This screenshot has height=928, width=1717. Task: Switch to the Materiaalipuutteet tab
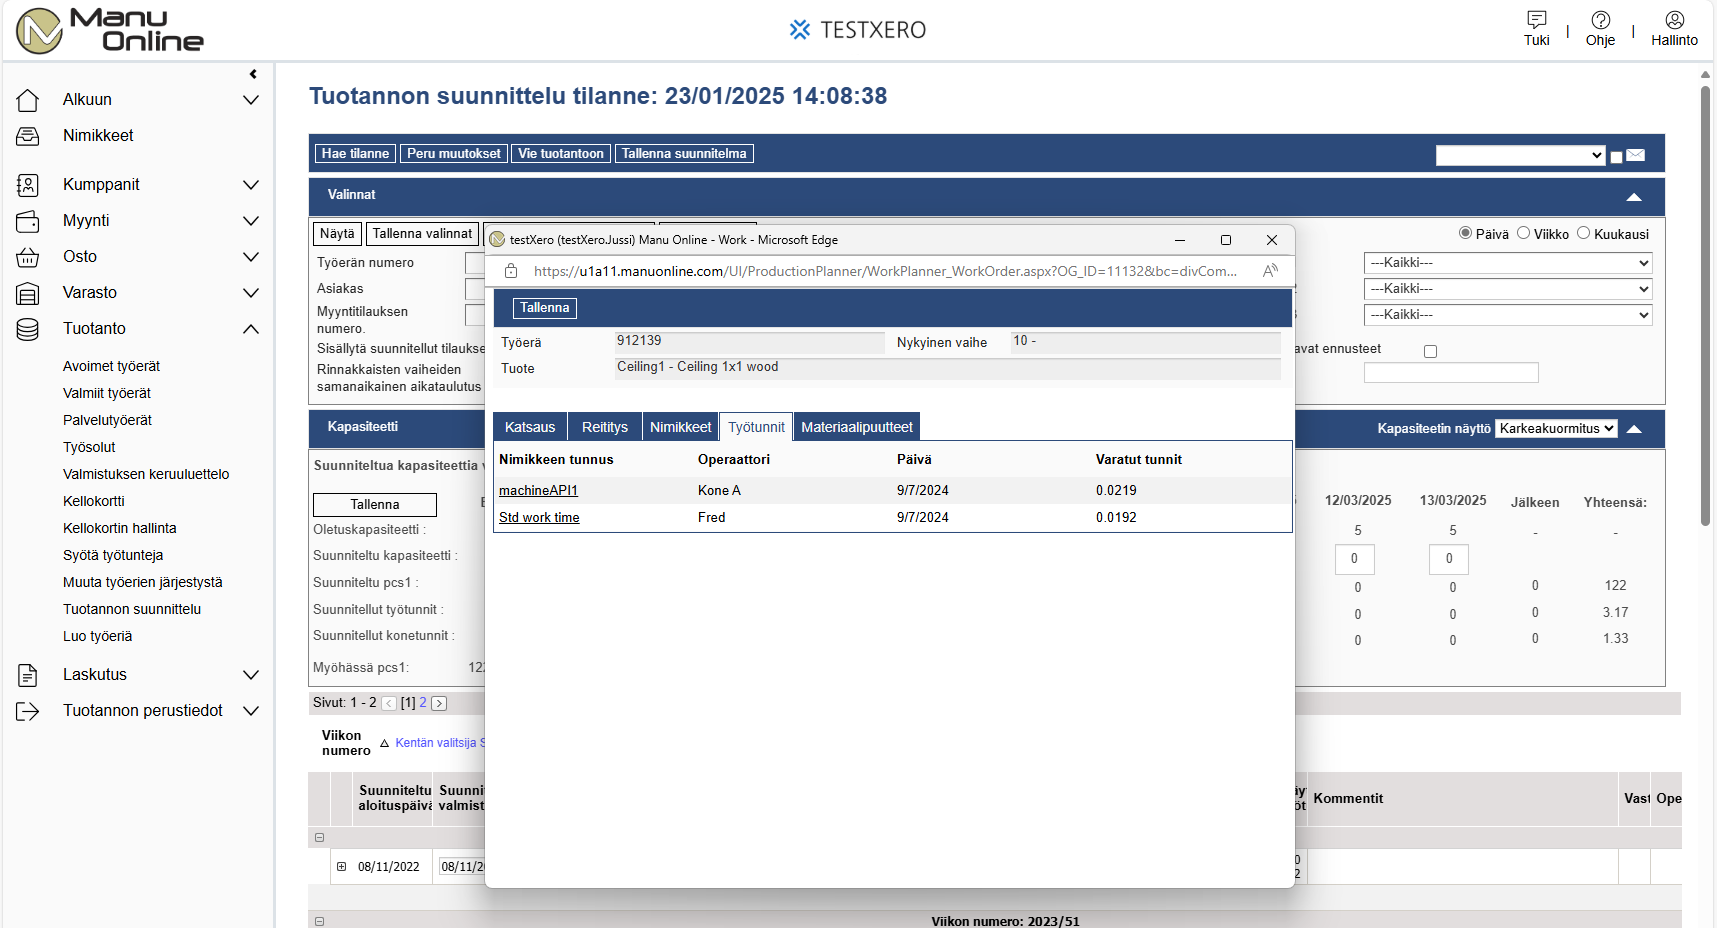click(x=857, y=427)
